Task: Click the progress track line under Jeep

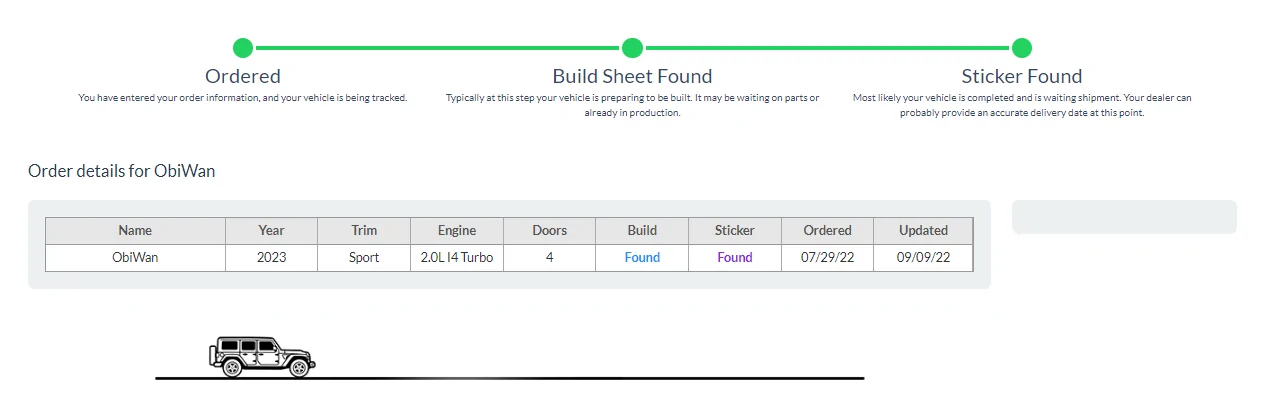Action: pyautogui.click(x=509, y=378)
